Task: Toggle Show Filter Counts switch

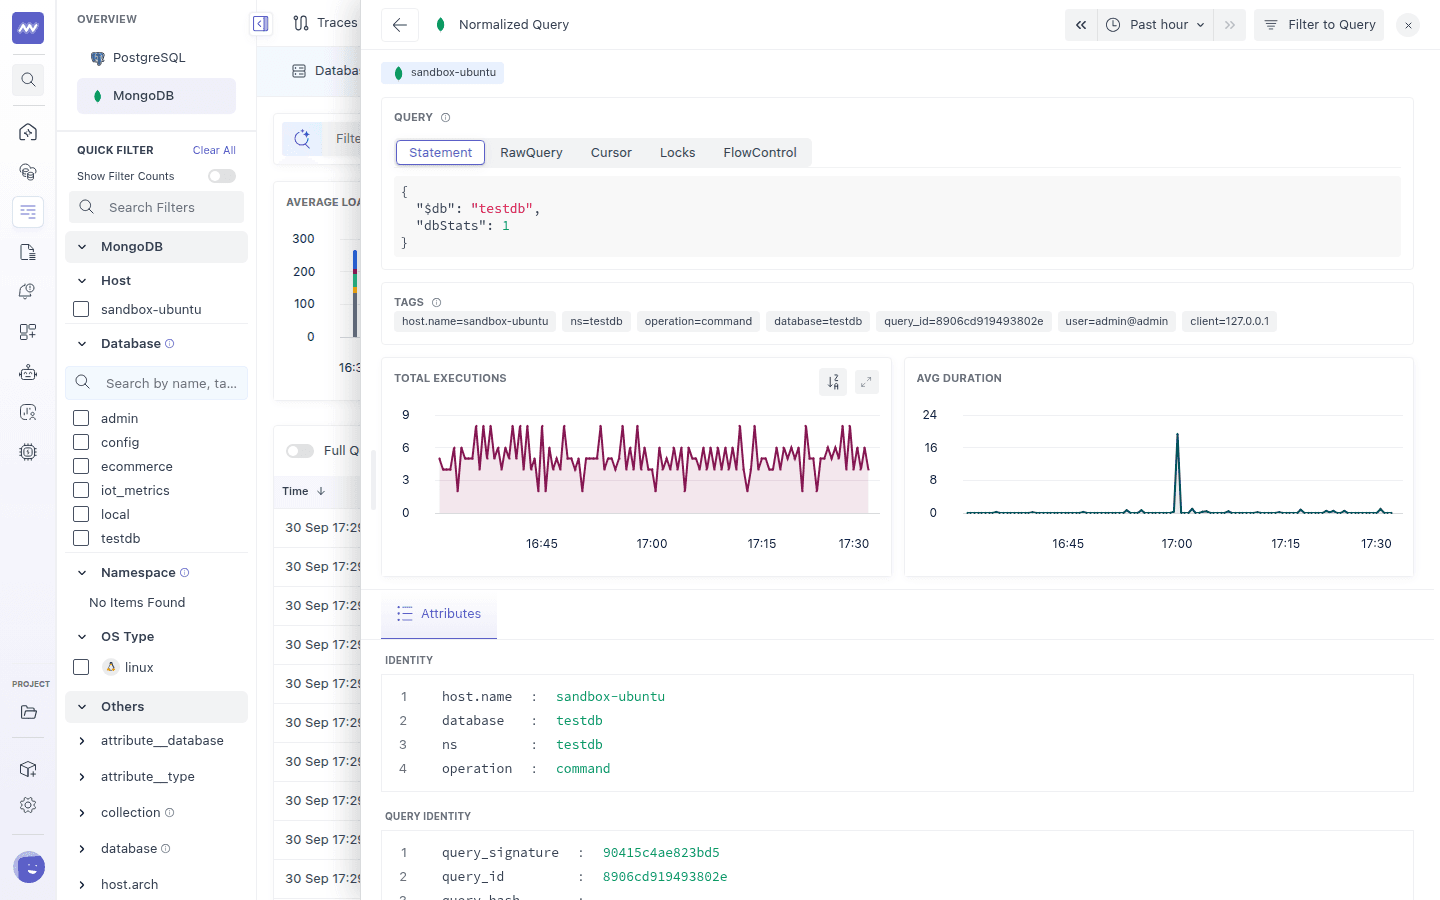Action: coord(222,176)
